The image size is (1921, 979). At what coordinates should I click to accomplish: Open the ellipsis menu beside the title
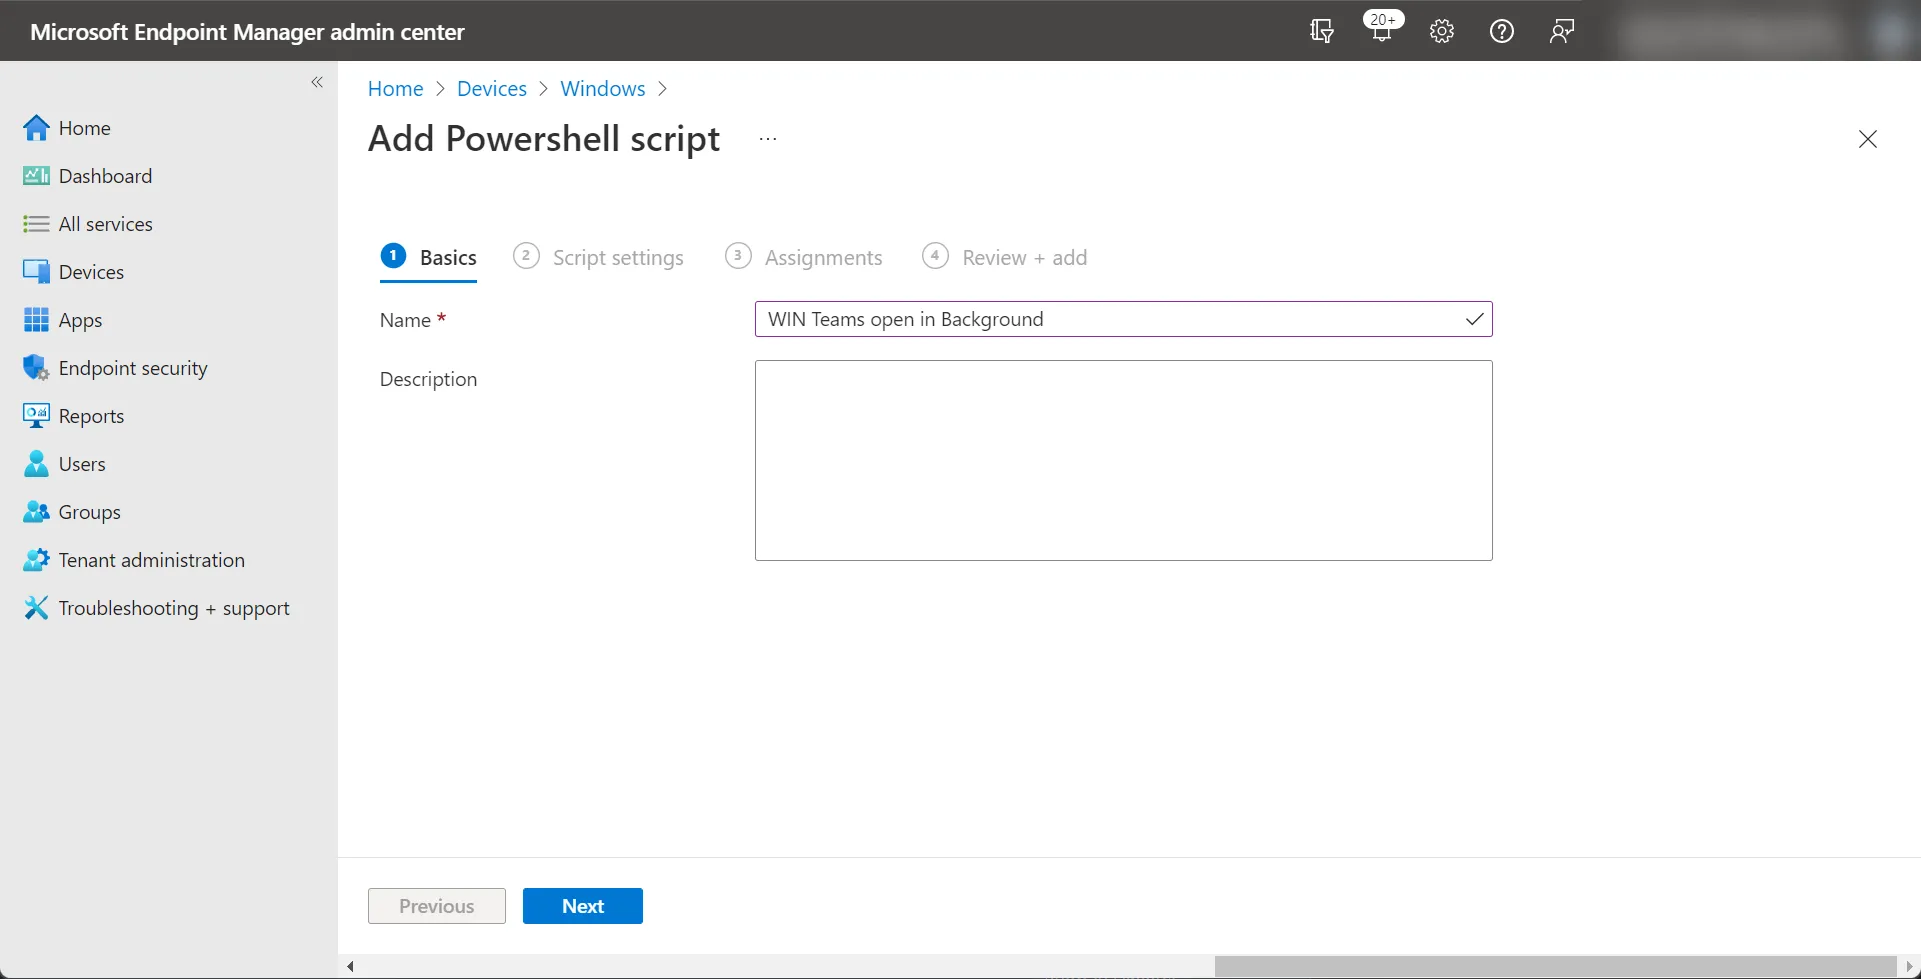coord(768,139)
